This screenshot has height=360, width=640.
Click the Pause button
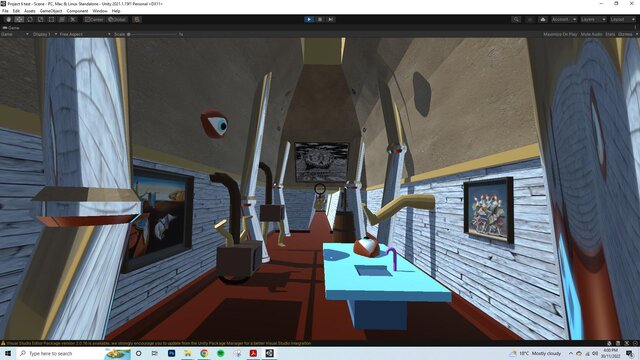[x=320, y=19]
